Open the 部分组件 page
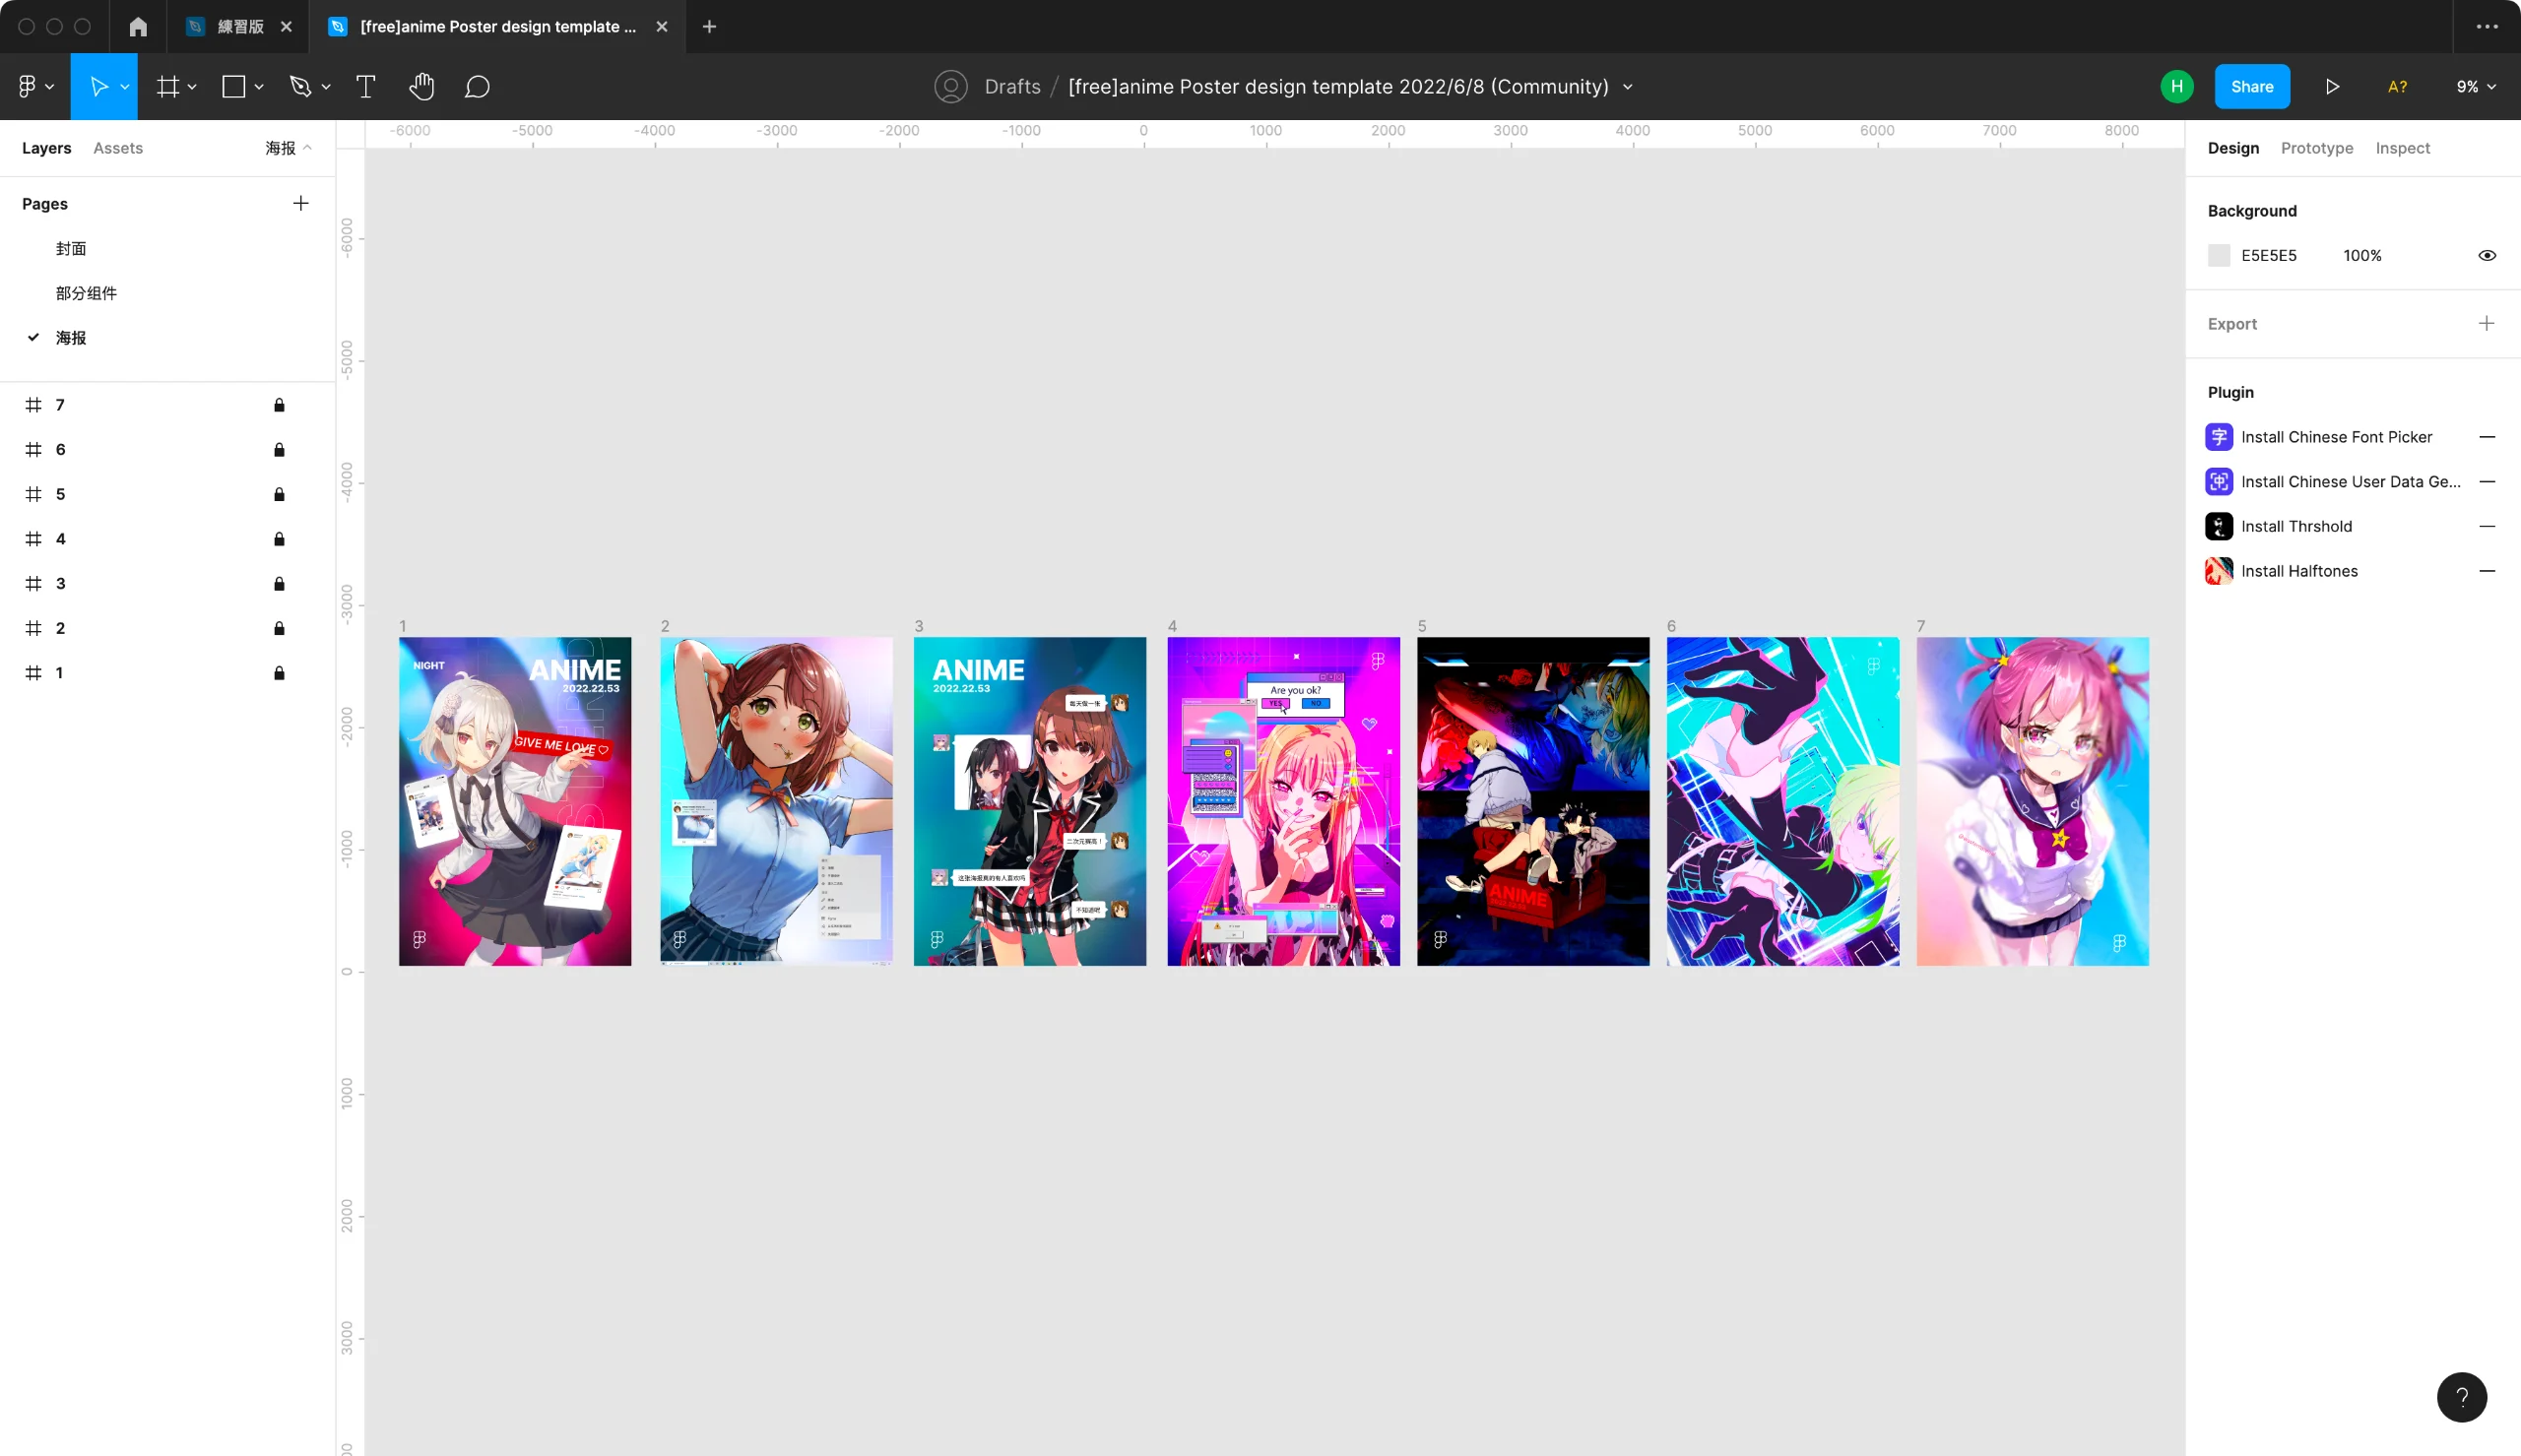Image resolution: width=2521 pixels, height=1456 pixels. (86, 293)
